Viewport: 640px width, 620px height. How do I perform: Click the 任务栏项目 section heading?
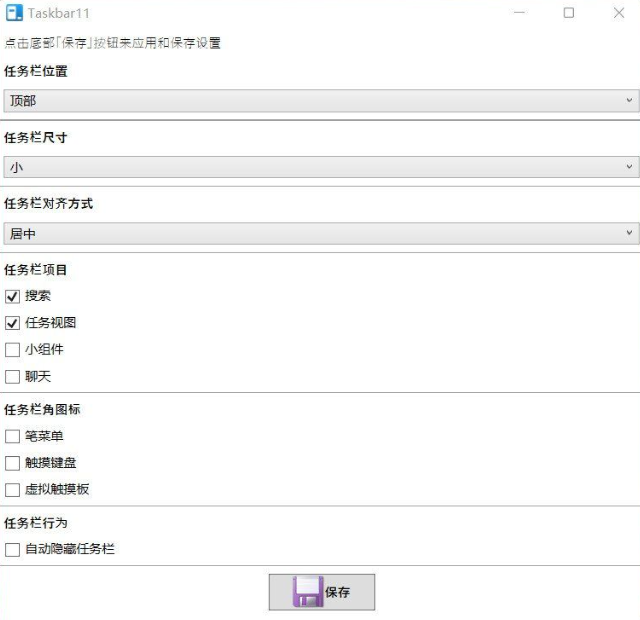tap(36, 269)
